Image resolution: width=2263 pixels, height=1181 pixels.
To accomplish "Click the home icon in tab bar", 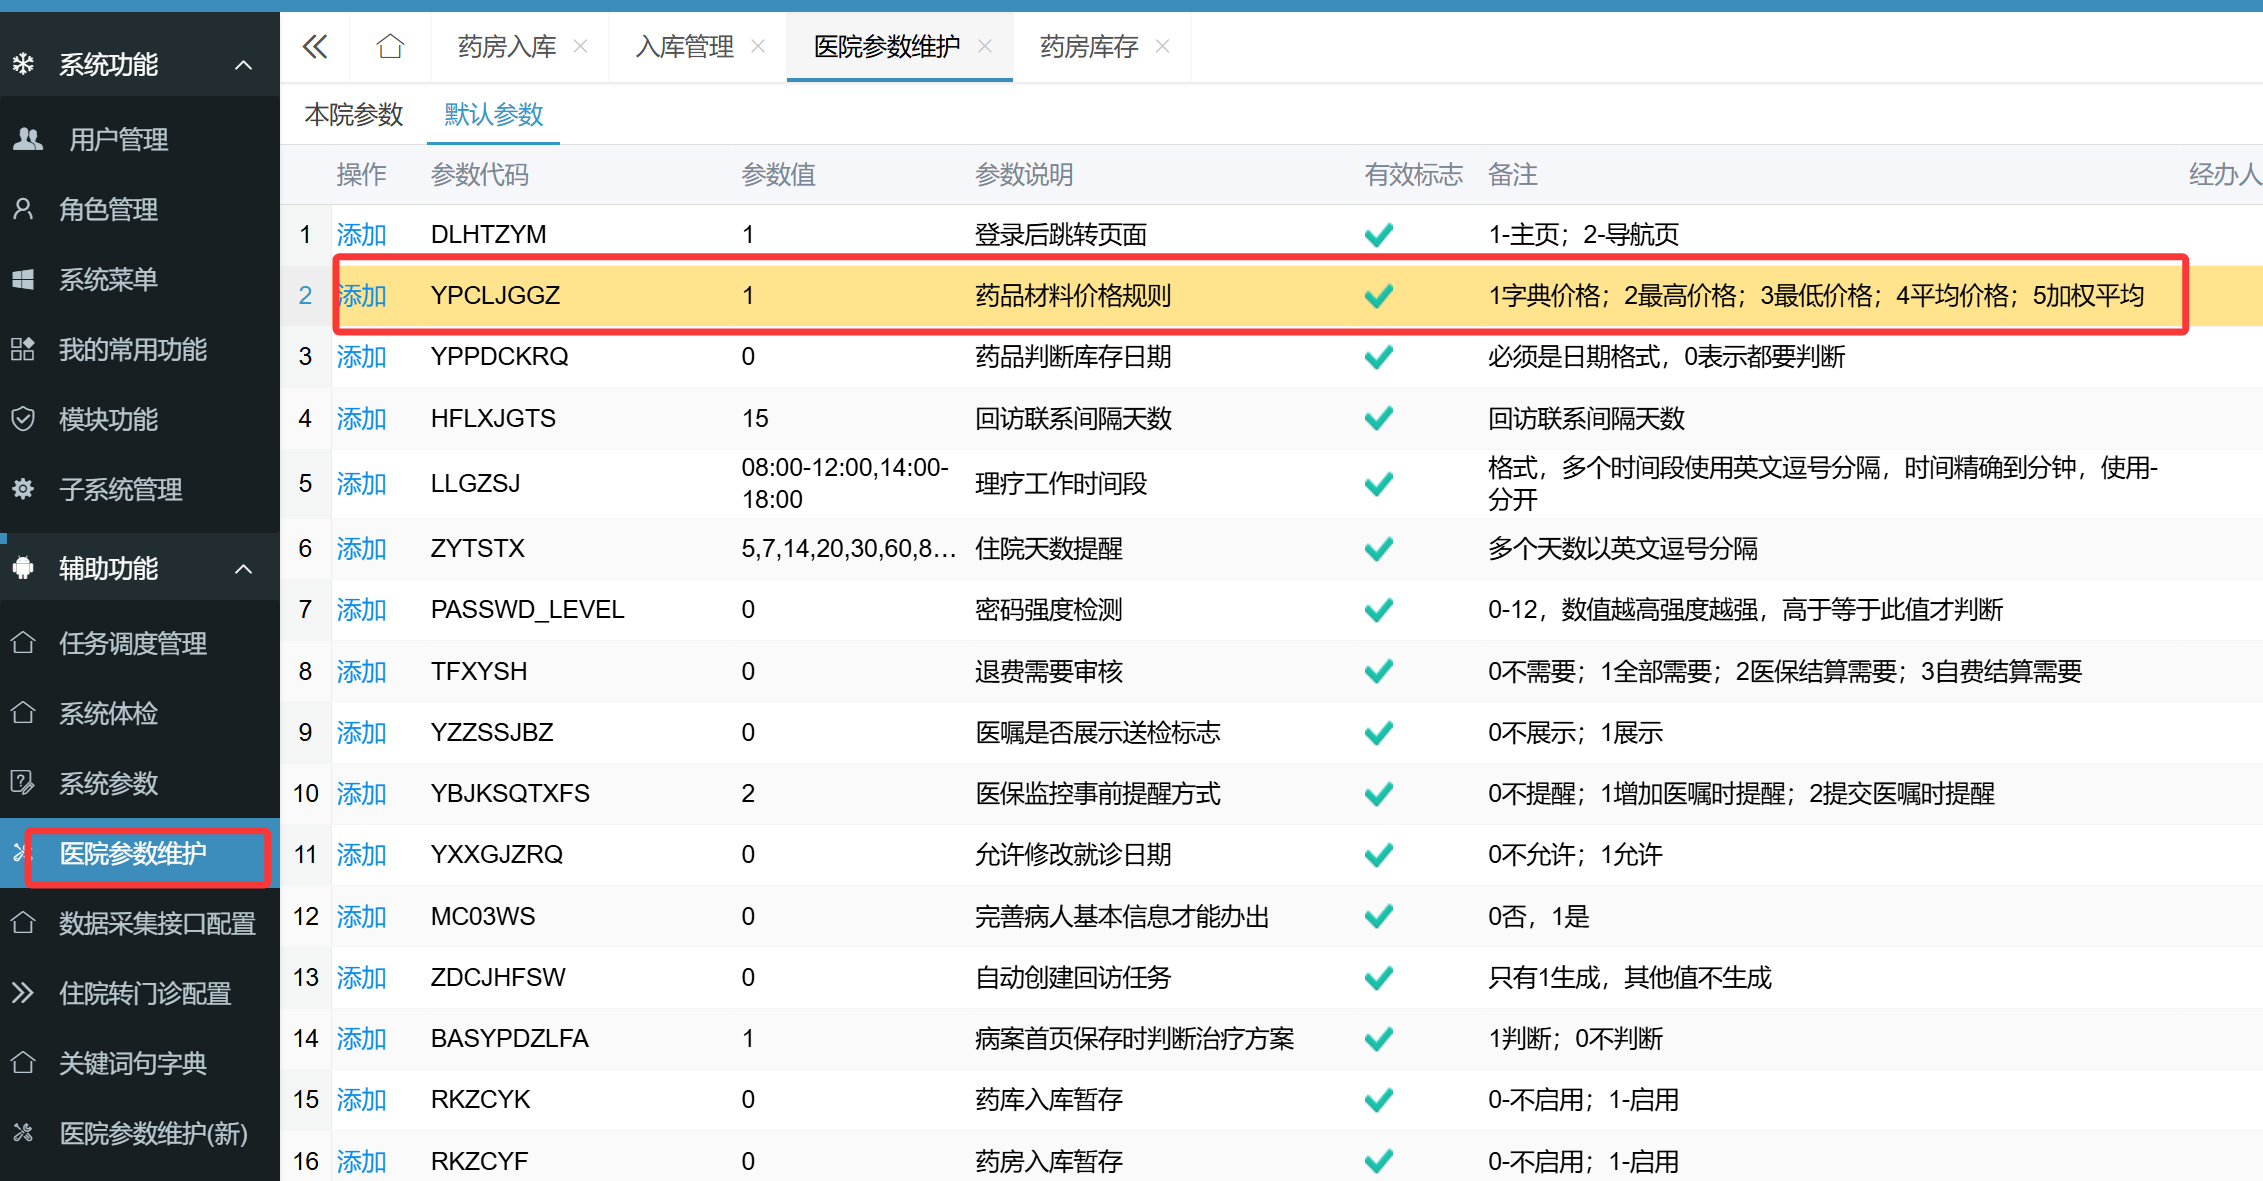I will point(390,46).
